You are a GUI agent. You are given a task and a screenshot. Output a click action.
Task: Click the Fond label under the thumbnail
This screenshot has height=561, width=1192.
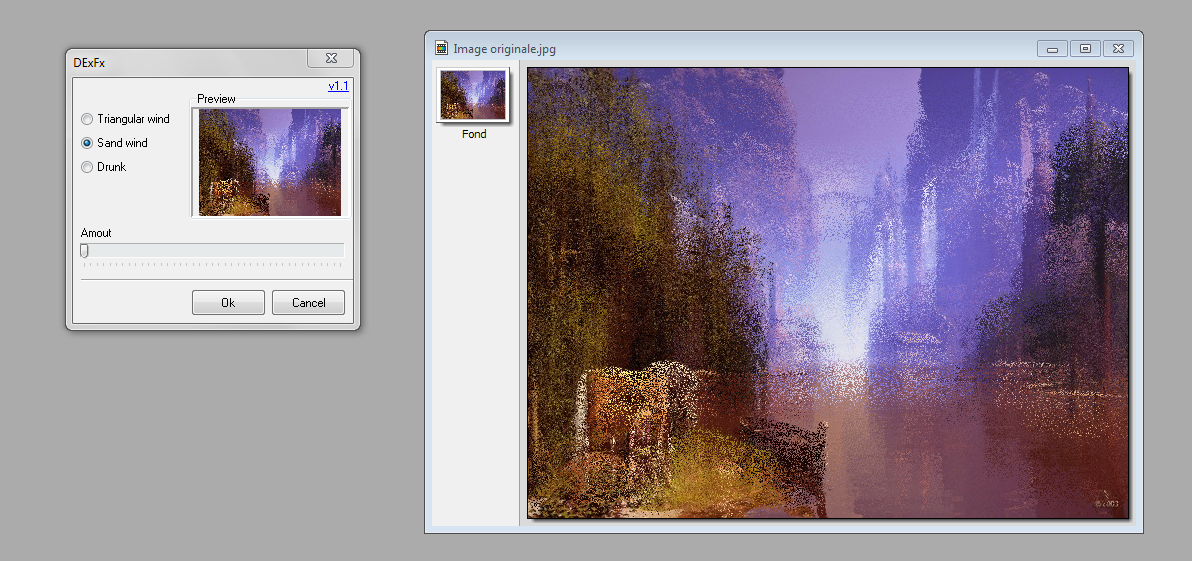(x=474, y=134)
